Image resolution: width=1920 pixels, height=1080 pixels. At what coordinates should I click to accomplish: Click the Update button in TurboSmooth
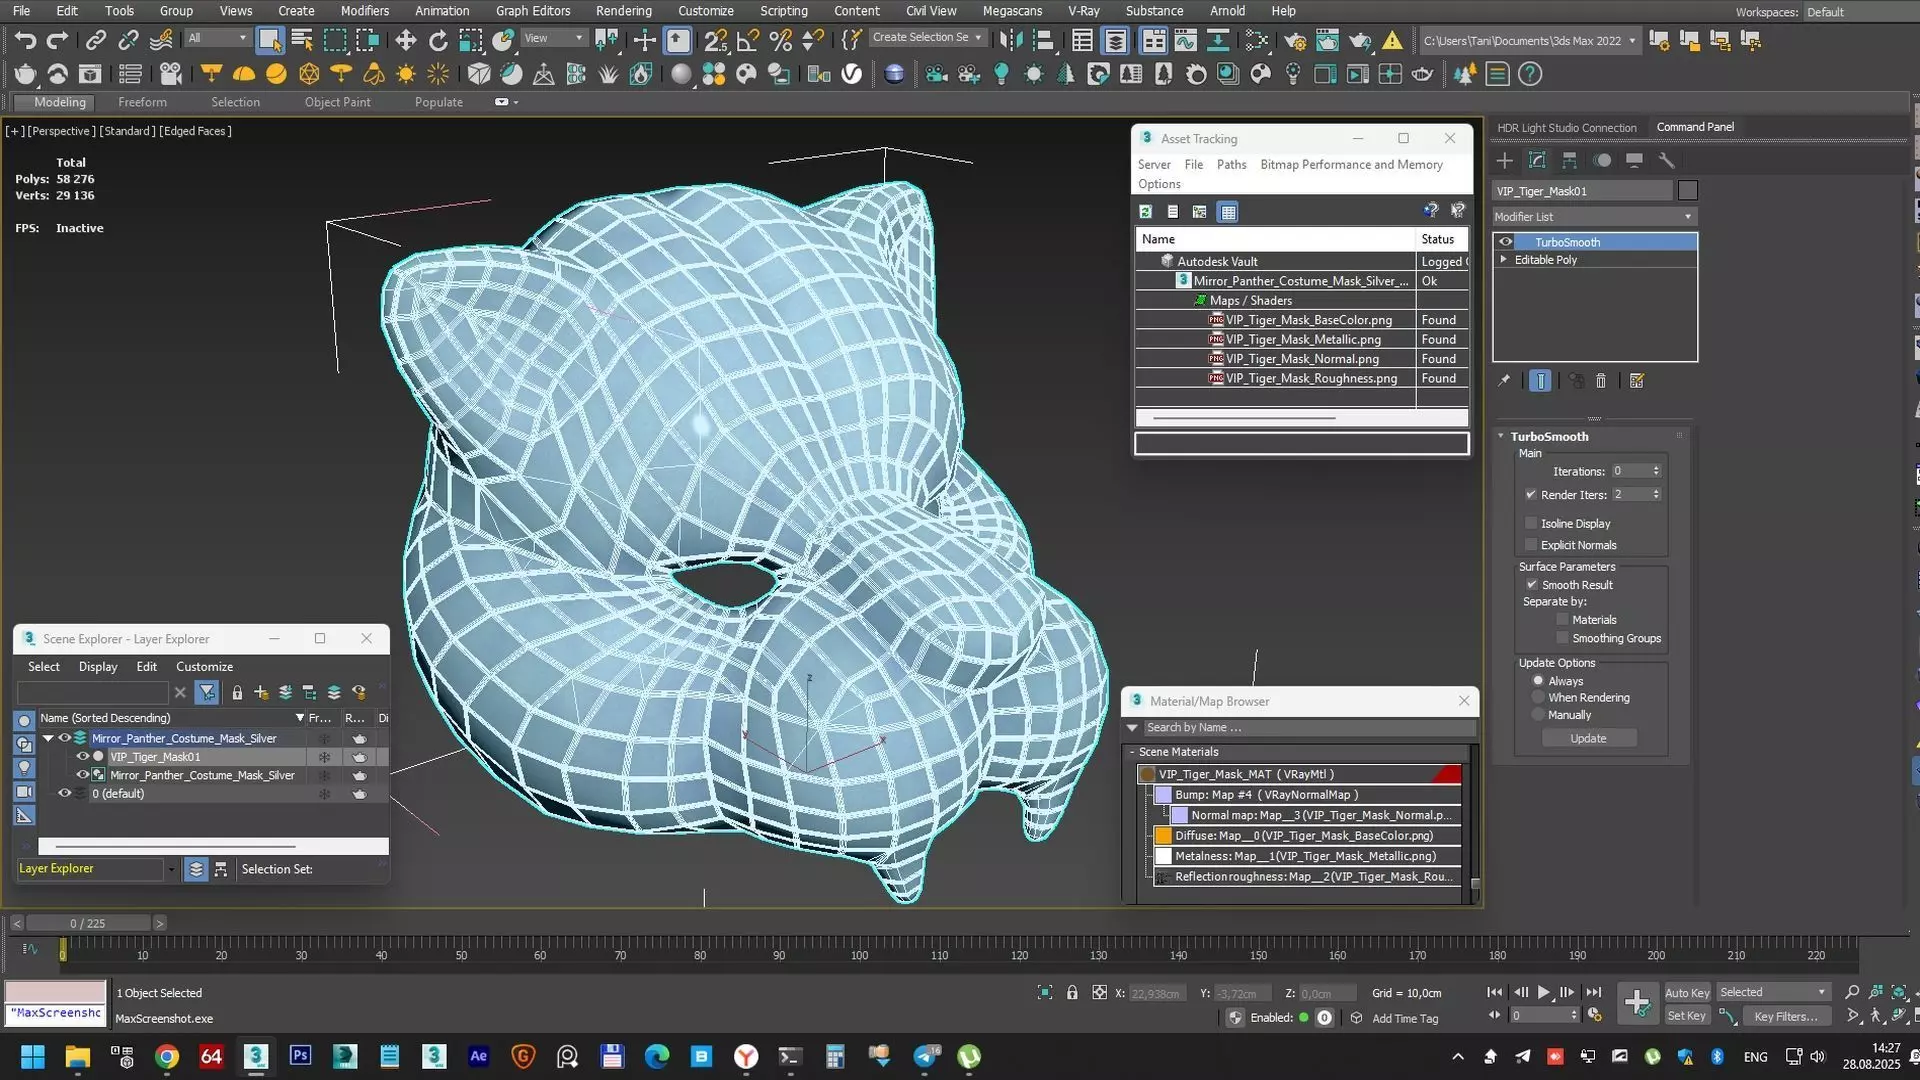pyautogui.click(x=1588, y=738)
